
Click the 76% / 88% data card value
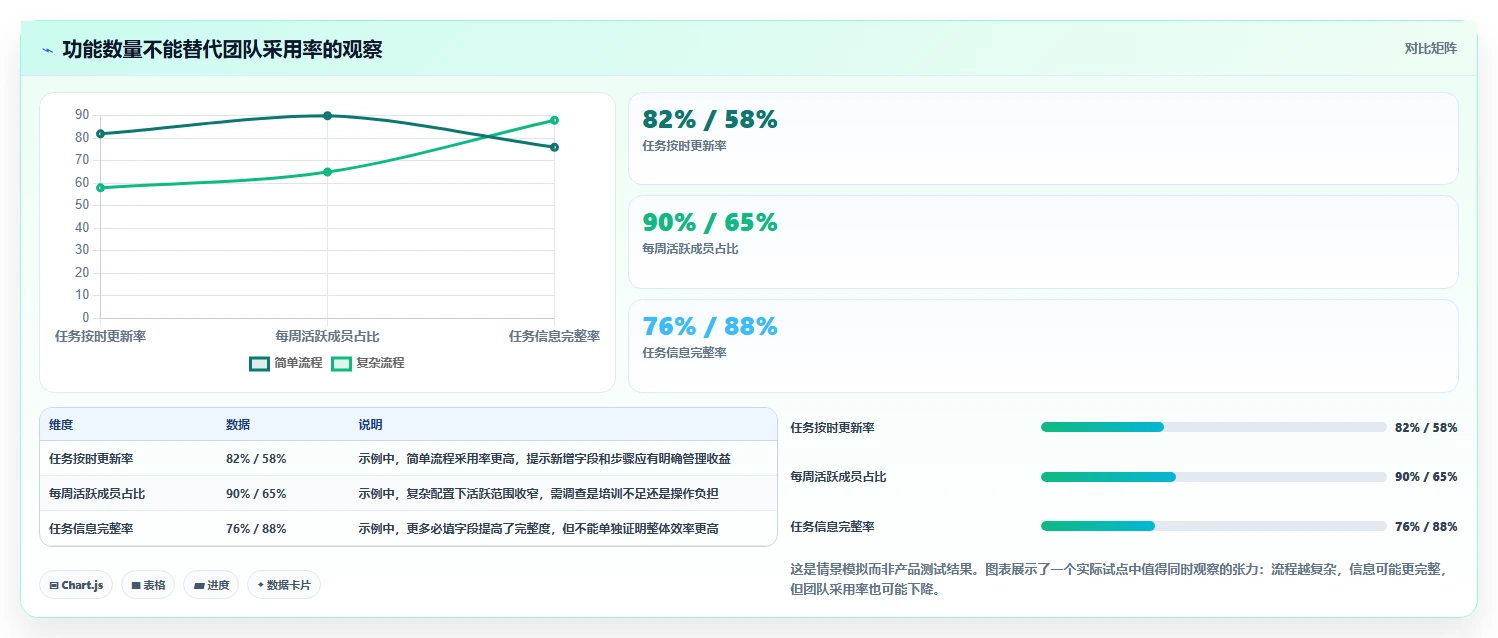coord(710,326)
